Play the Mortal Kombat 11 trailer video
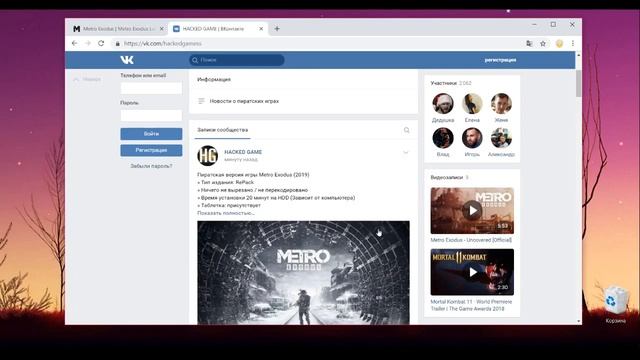The height and width of the screenshot is (360, 640). [x=472, y=272]
